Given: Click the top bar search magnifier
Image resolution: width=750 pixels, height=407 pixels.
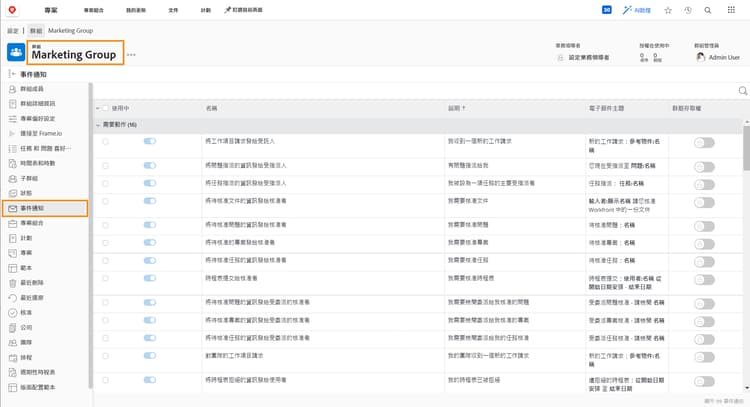Looking at the screenshot, I should click(708, 10).
